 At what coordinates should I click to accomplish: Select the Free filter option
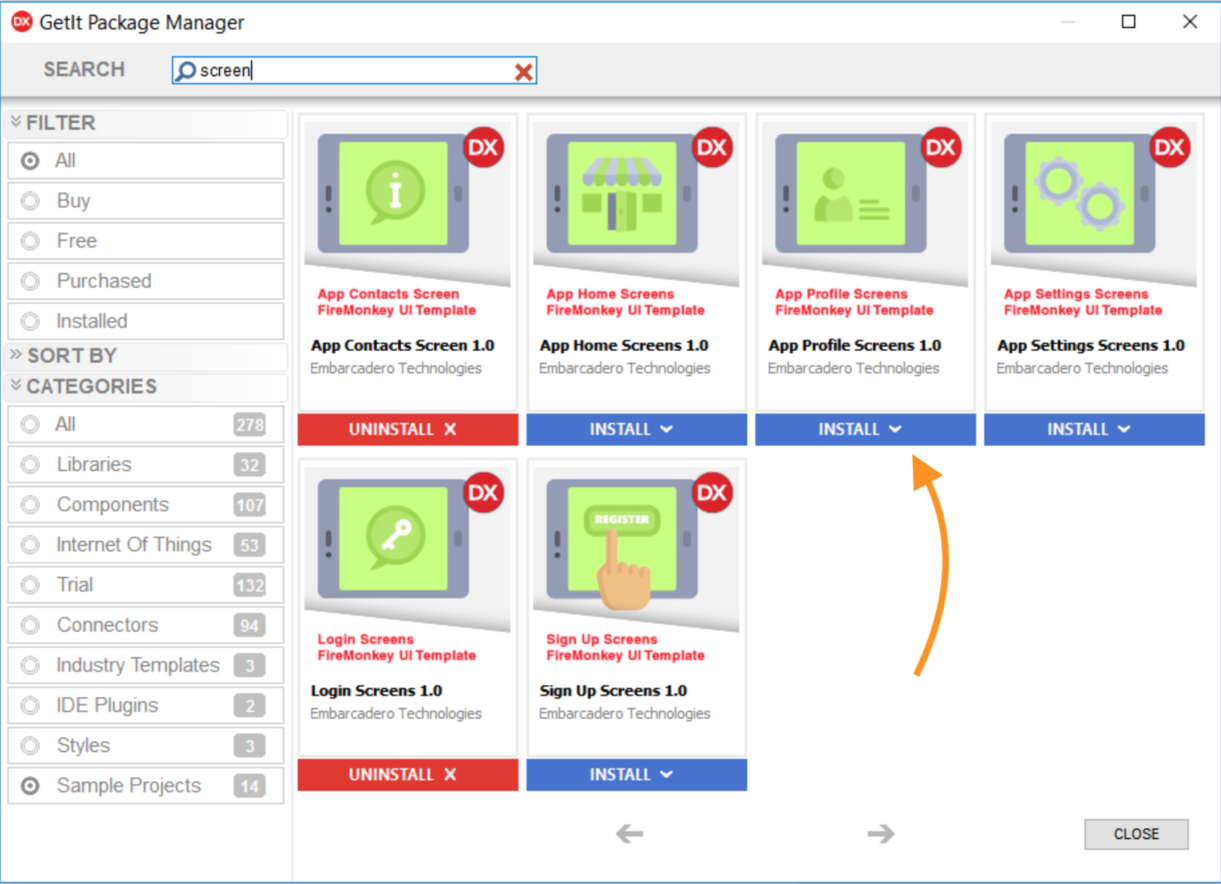pyautogui.click(x=146, y=241)
